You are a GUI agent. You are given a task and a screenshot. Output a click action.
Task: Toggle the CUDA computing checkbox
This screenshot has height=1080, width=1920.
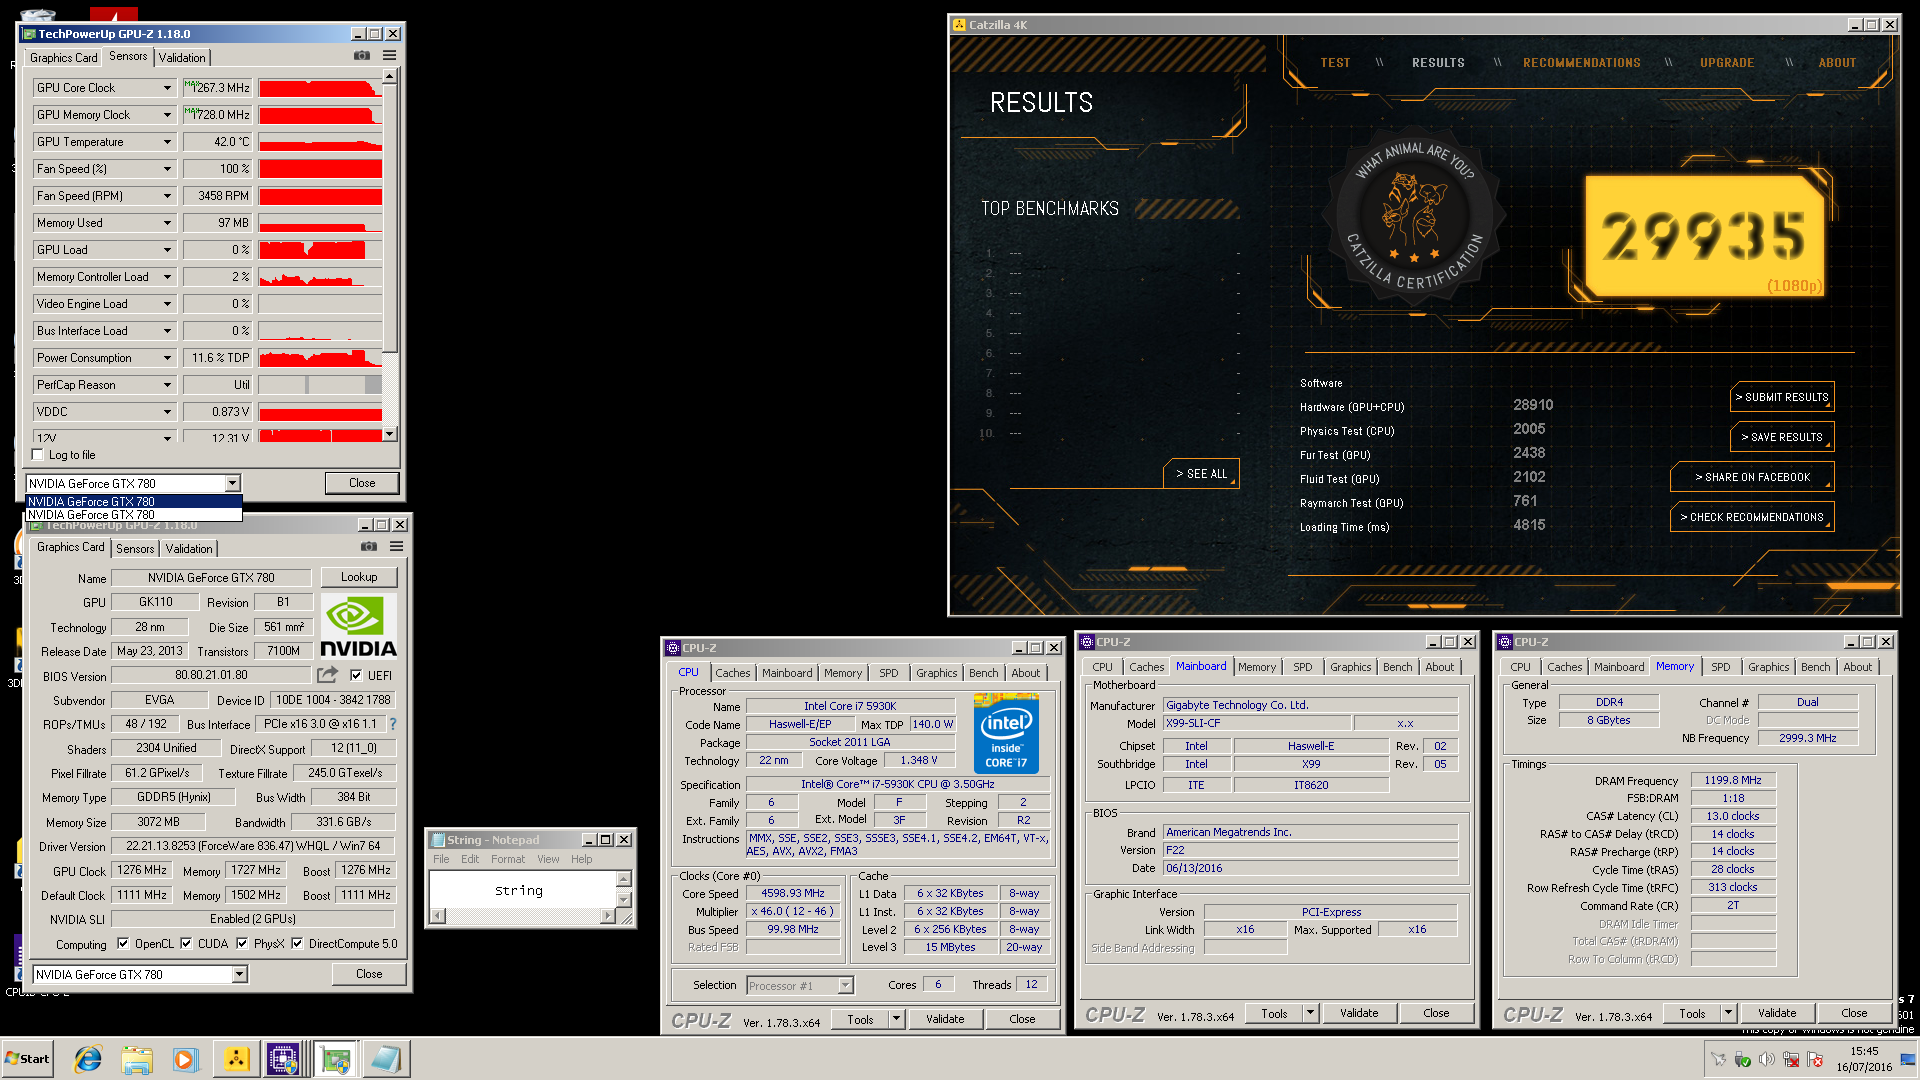[186, 943]
